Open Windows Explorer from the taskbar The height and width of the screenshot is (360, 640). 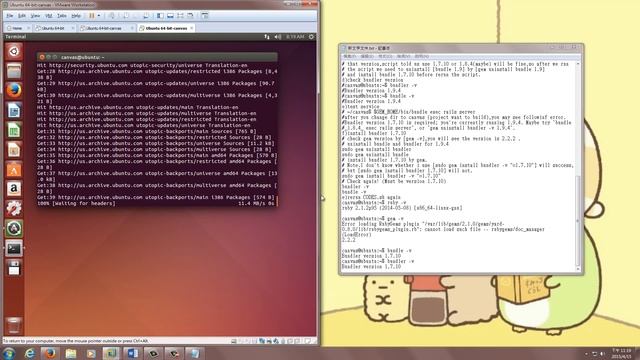click(x=71, y=353)
